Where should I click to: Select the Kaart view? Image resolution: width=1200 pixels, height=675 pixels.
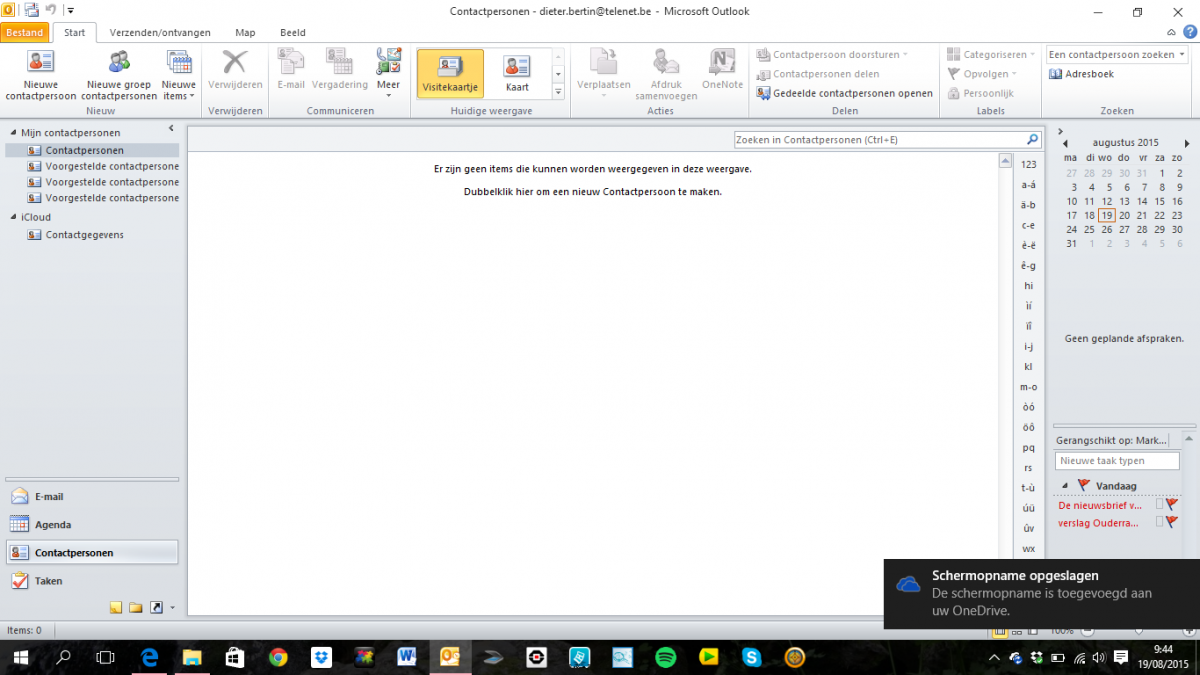point(517,73)
